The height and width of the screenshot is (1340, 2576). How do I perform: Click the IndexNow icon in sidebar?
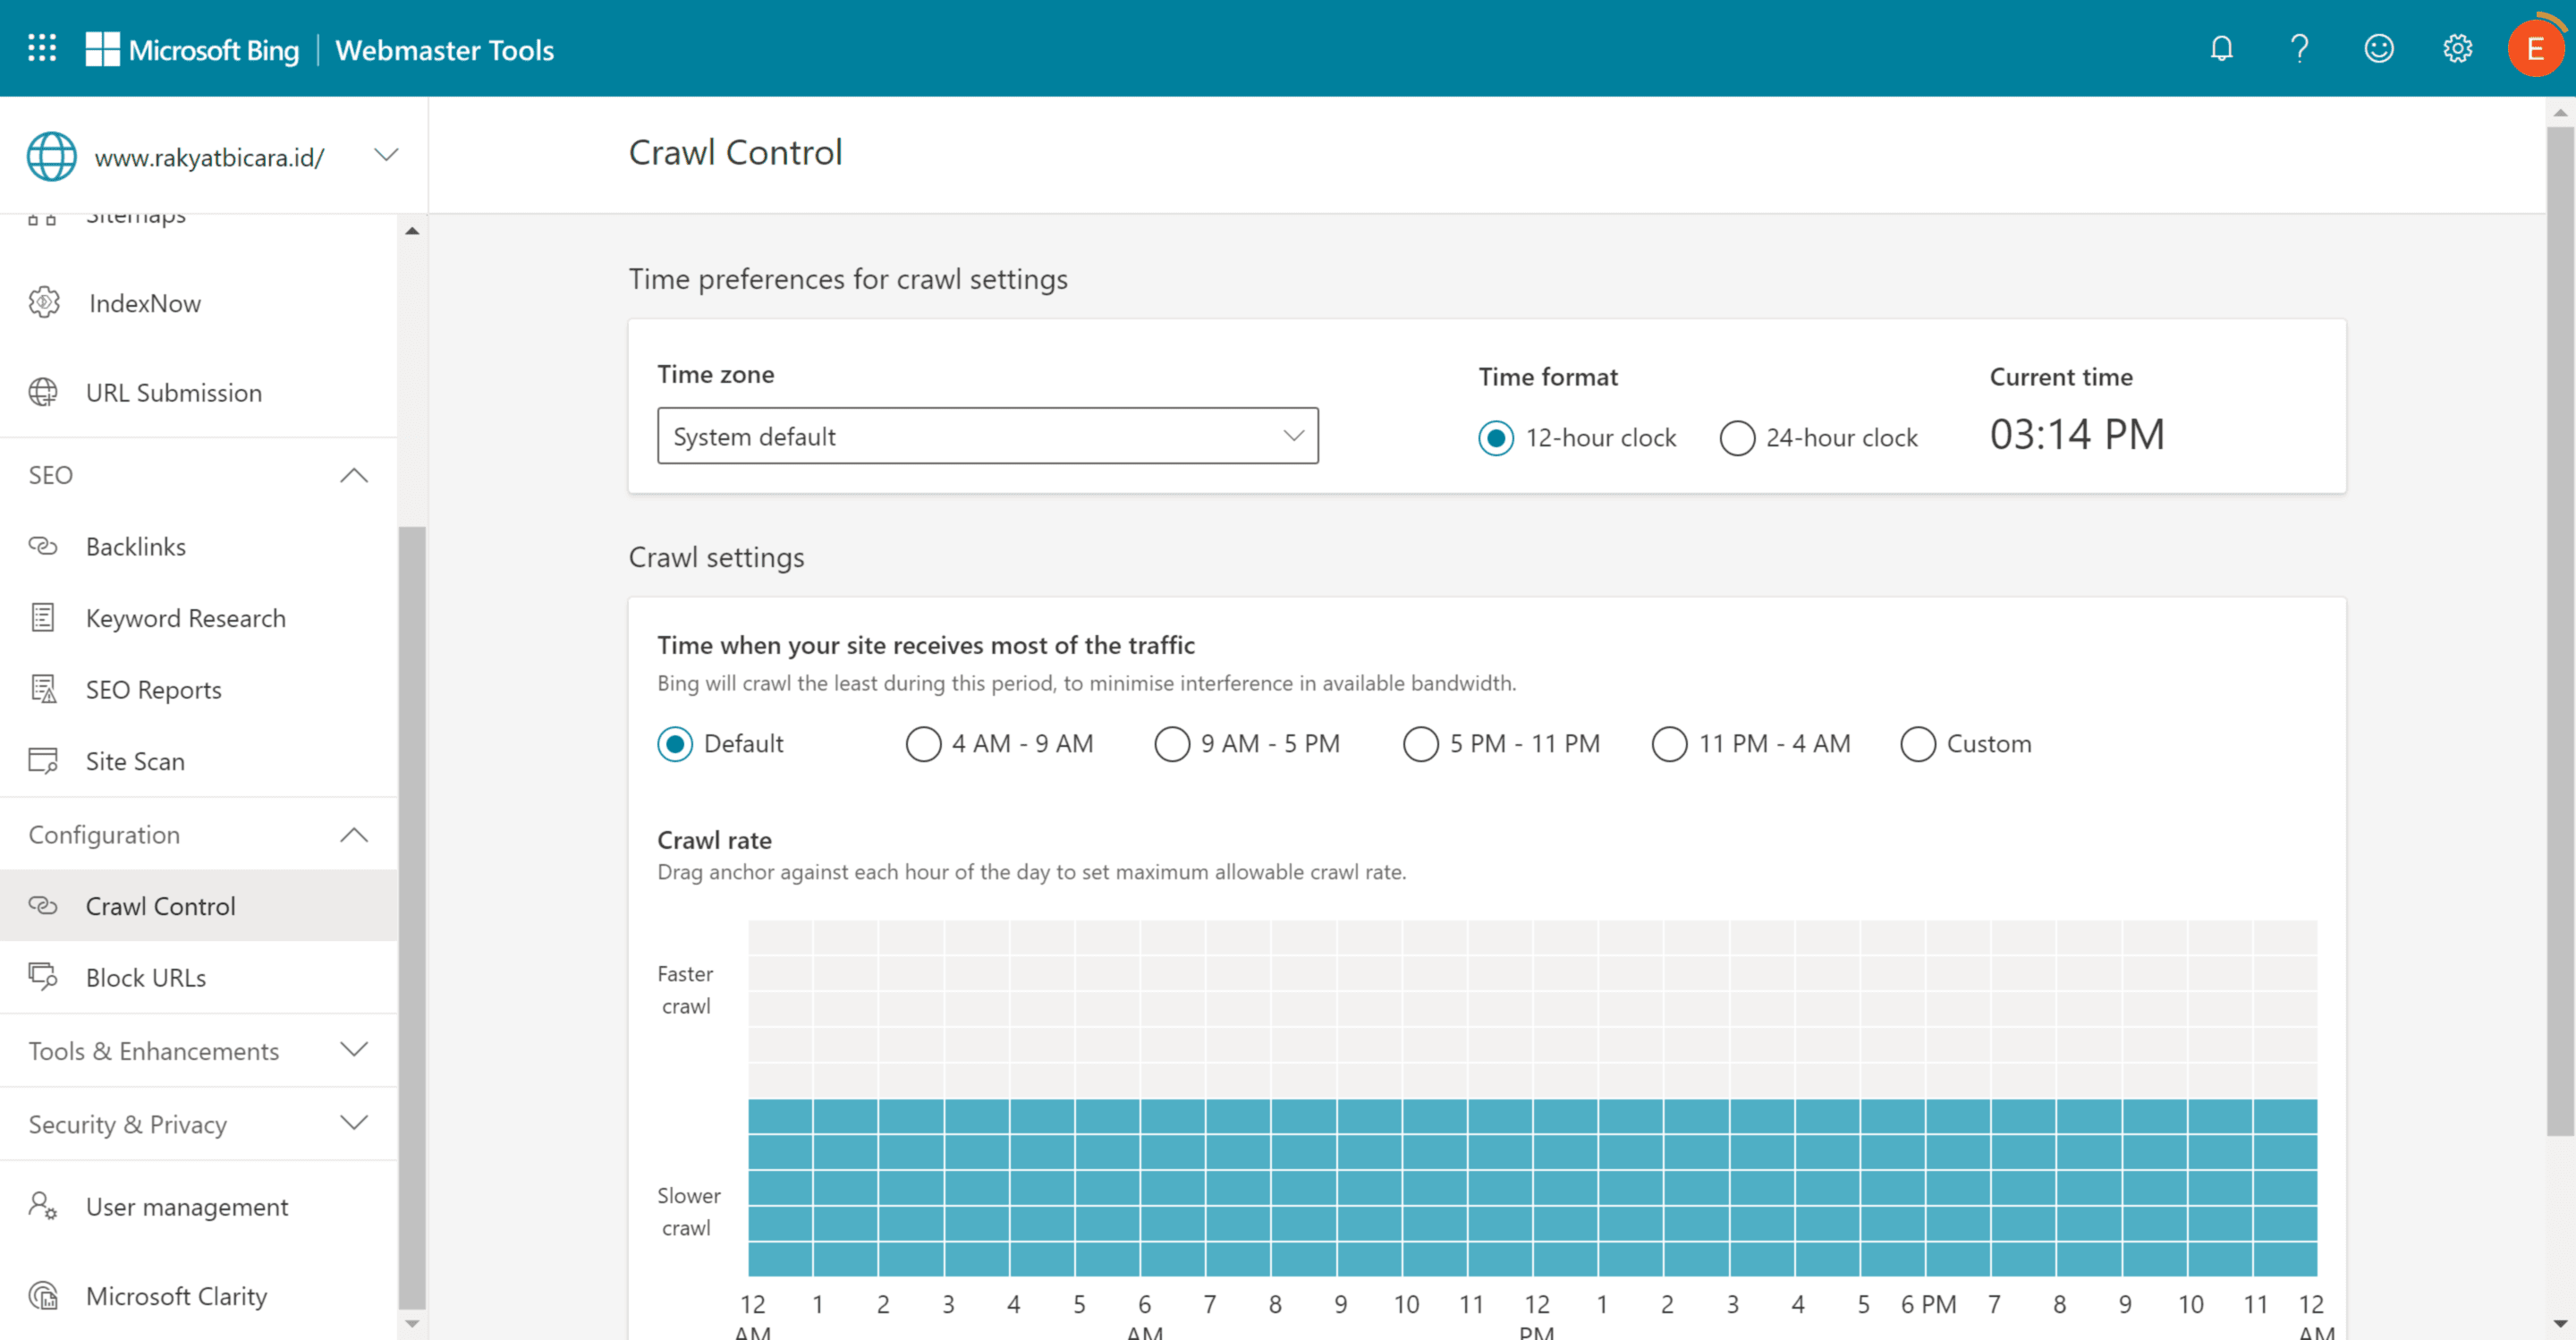45,303
